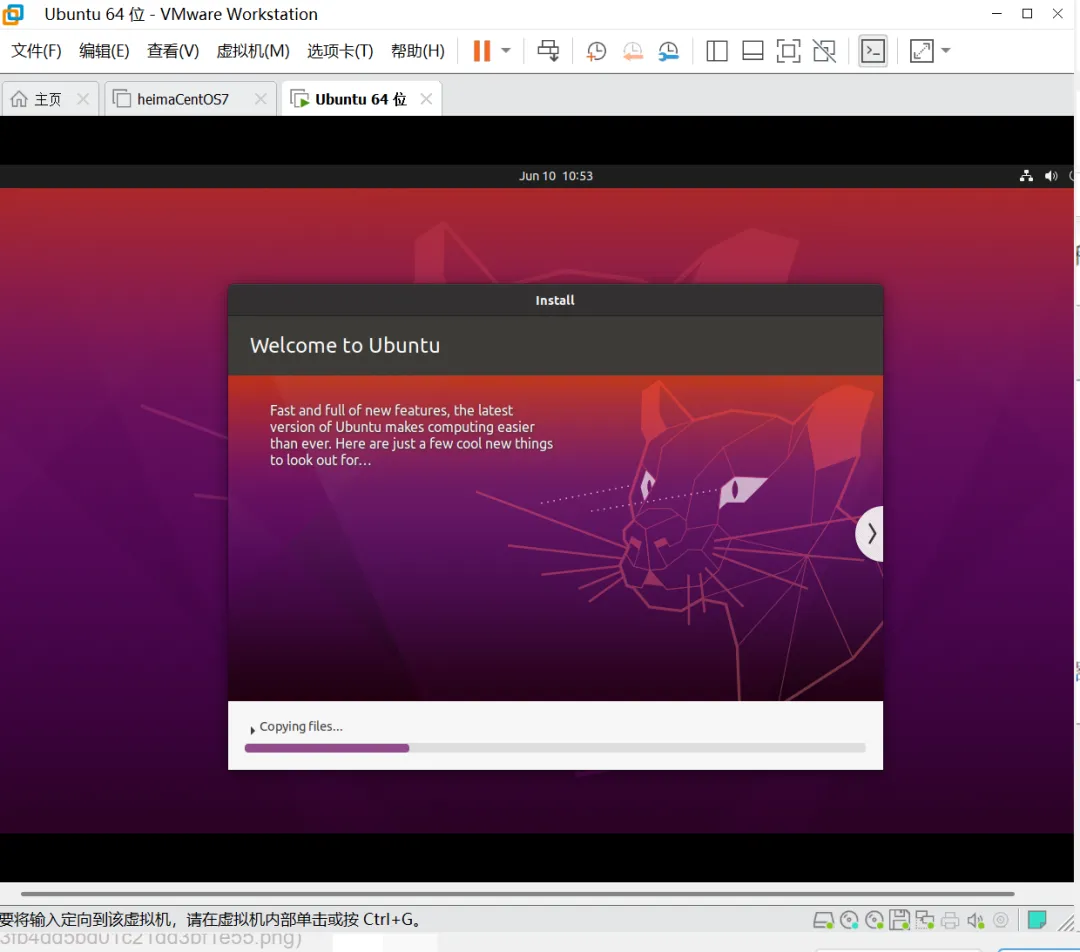
Task: Open the 选项卡(T) menu
Action: pos(340,51)
